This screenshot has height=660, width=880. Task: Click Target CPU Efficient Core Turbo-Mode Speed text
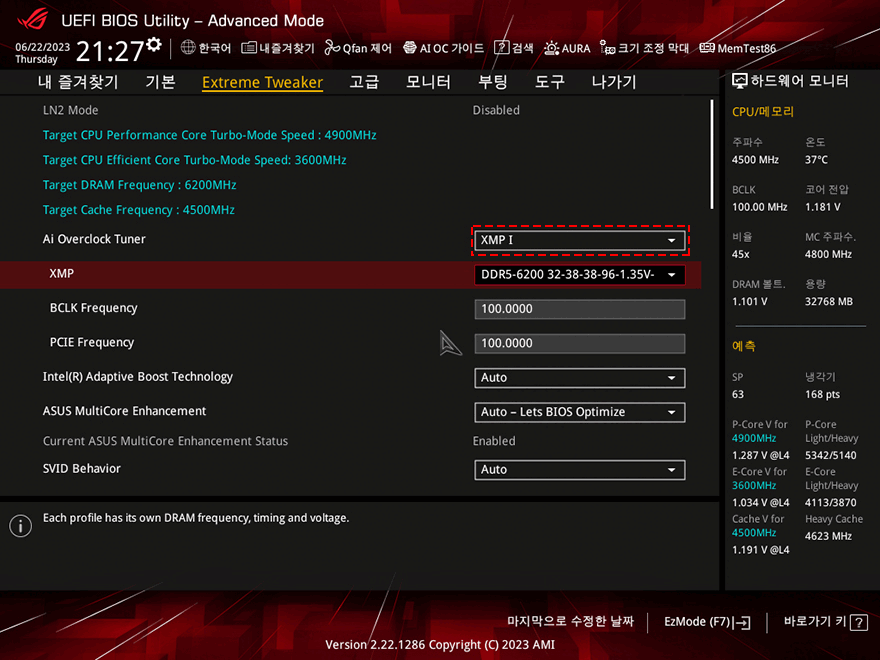[x=194, y=160]
